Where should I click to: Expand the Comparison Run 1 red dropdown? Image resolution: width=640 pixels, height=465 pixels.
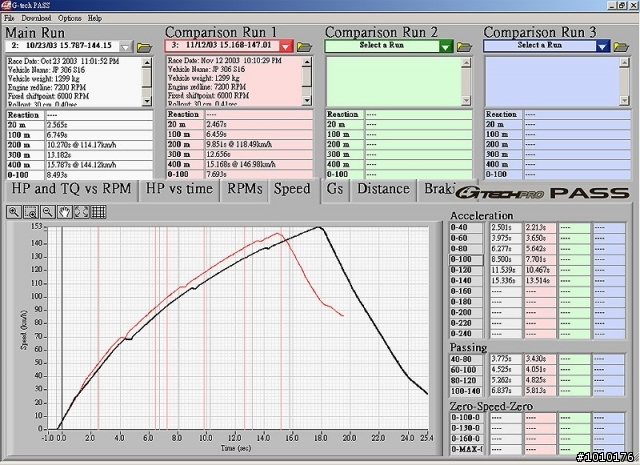tap(286, 47)
